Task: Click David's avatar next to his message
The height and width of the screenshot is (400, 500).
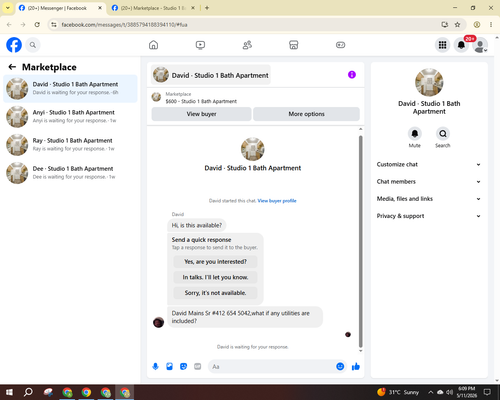Action: [x=158, y=322]
